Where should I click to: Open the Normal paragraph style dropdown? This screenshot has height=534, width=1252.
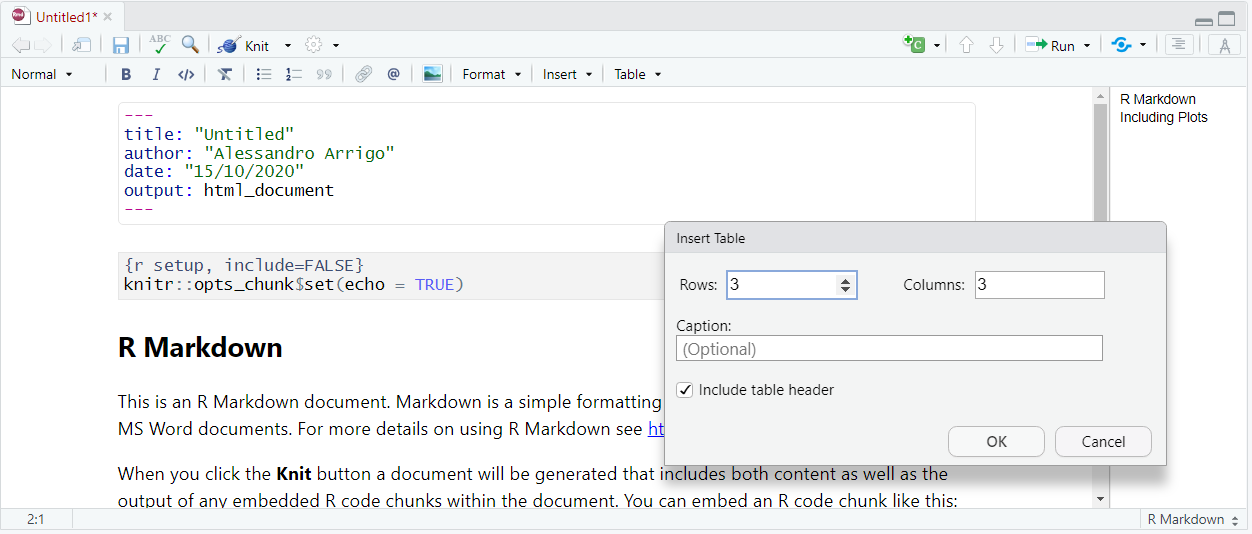[x=42, y=74]
